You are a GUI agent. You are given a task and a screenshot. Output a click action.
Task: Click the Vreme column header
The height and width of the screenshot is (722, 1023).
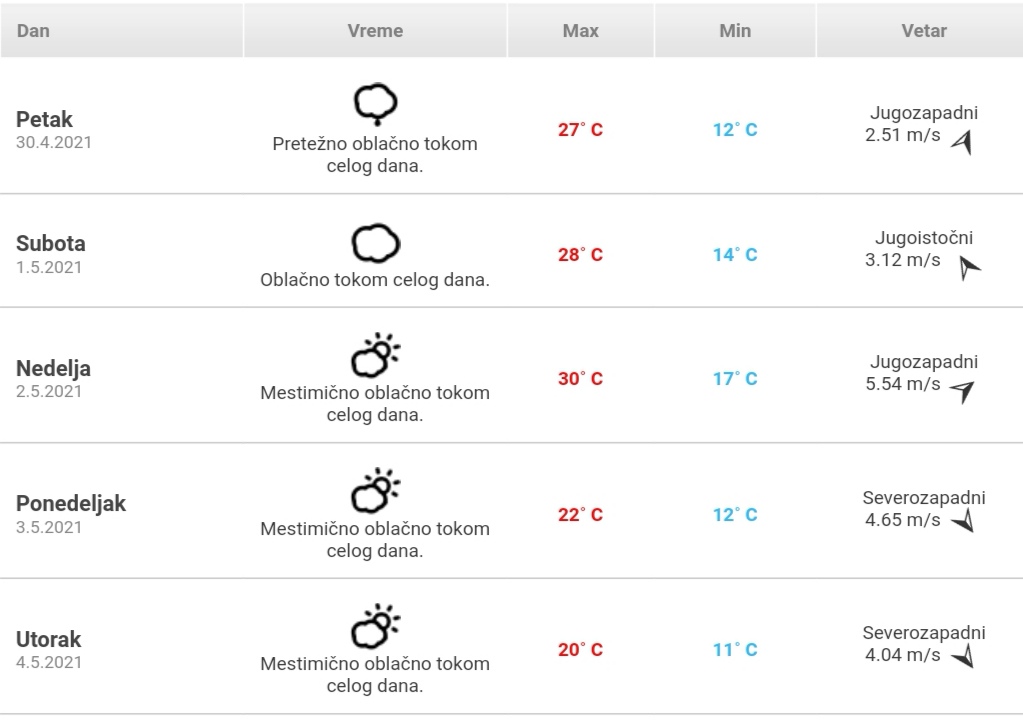pos(375,31)
